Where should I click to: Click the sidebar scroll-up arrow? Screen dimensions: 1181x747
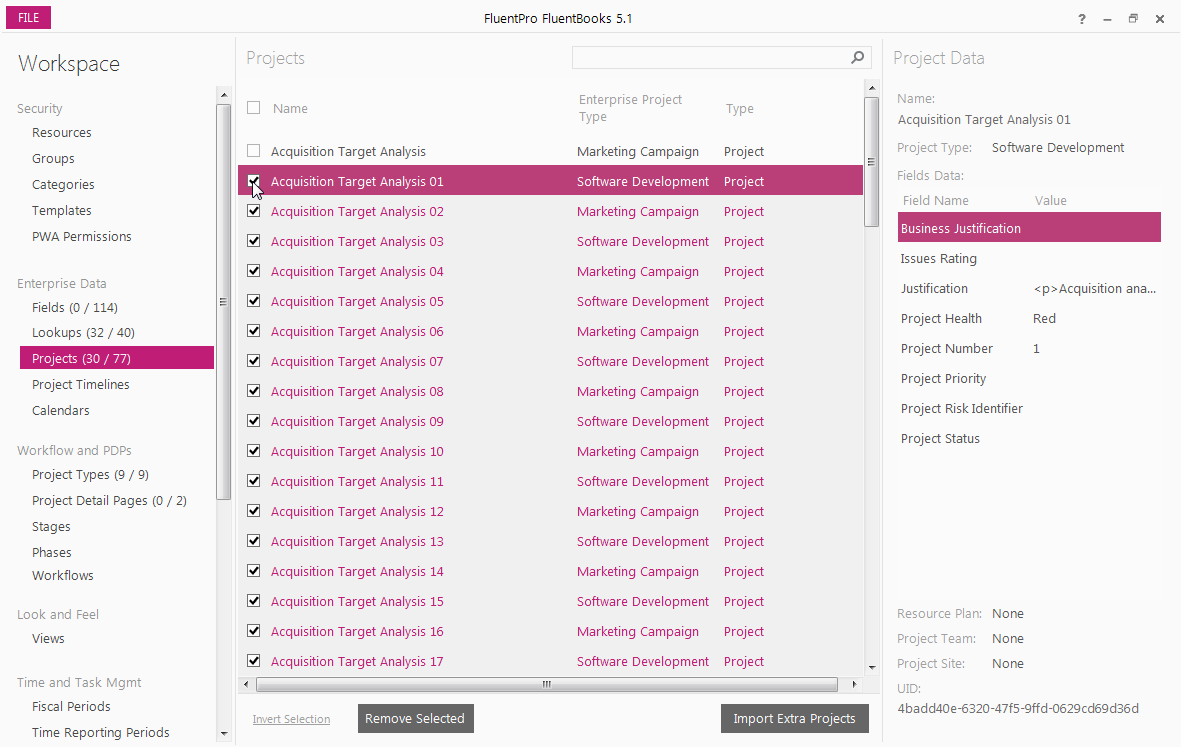[223, 95]
